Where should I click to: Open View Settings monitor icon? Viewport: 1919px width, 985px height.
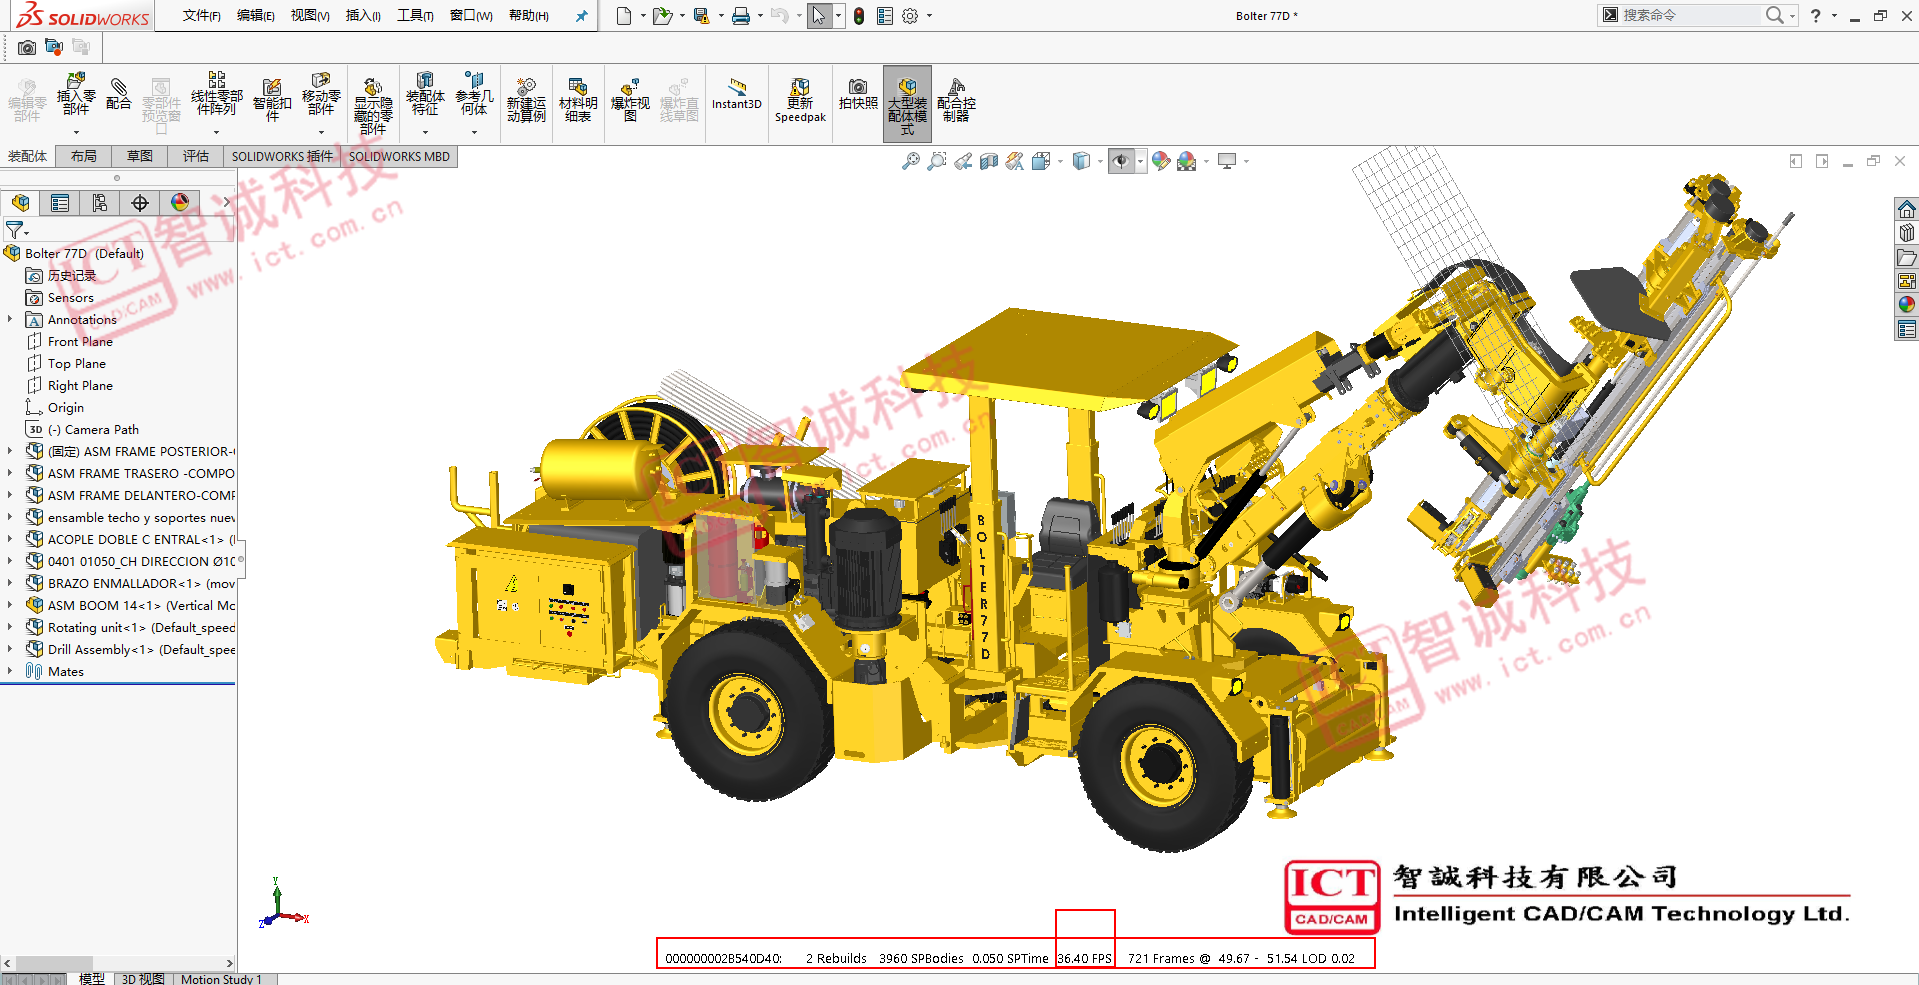(1227, 161)
